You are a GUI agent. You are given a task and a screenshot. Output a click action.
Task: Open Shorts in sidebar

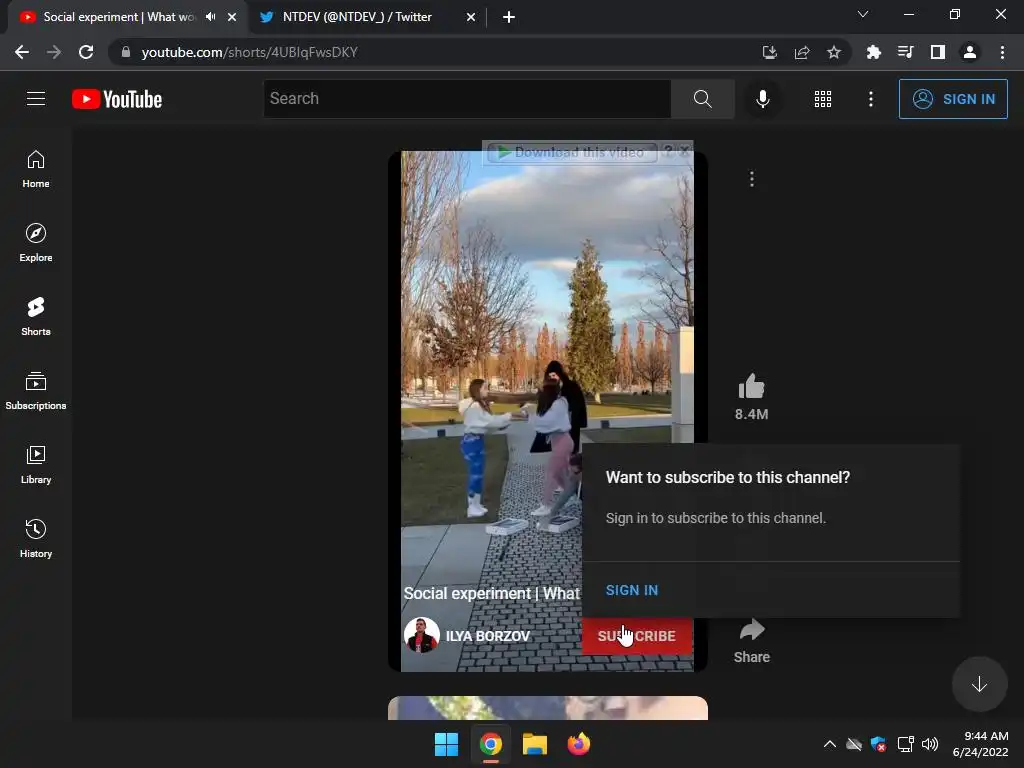pos(36,317)
